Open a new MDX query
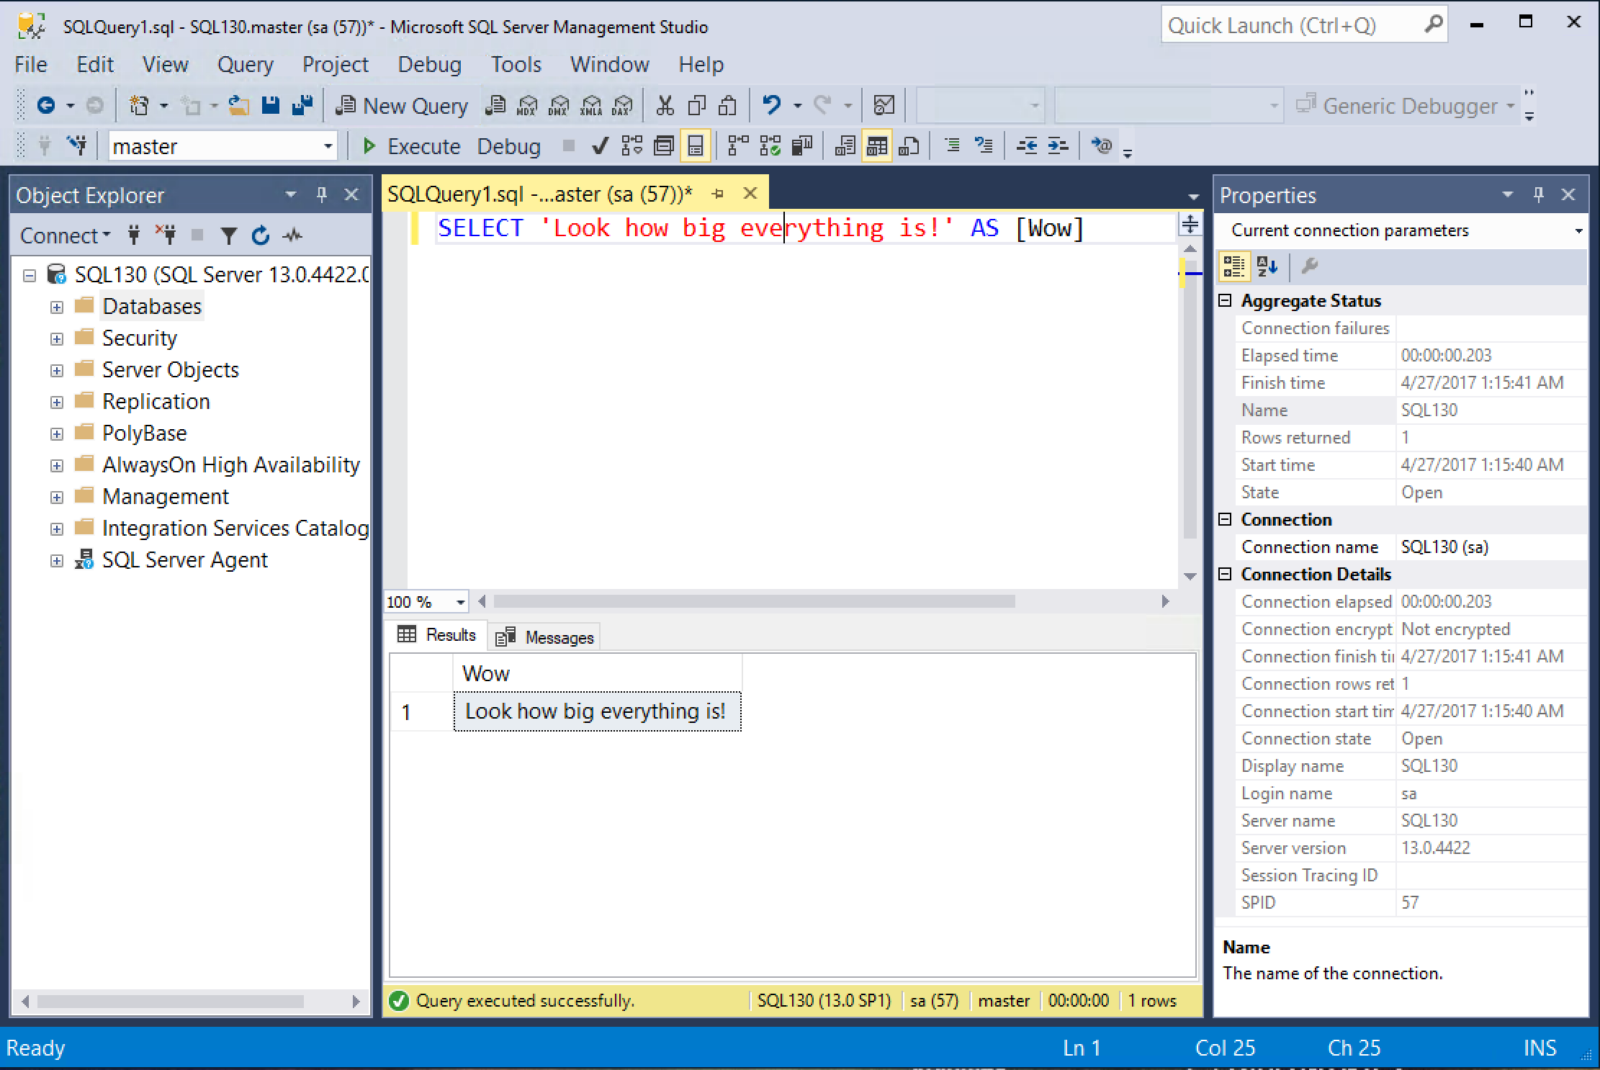This screenshot has height=1070, width=1600. click(x=527, y=105)
